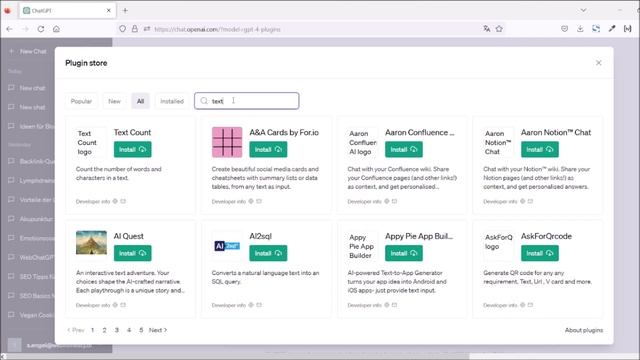Viewport: 640px width, 360px height.
Task: Open the browser home page icon
Action: tap(56, 29)
